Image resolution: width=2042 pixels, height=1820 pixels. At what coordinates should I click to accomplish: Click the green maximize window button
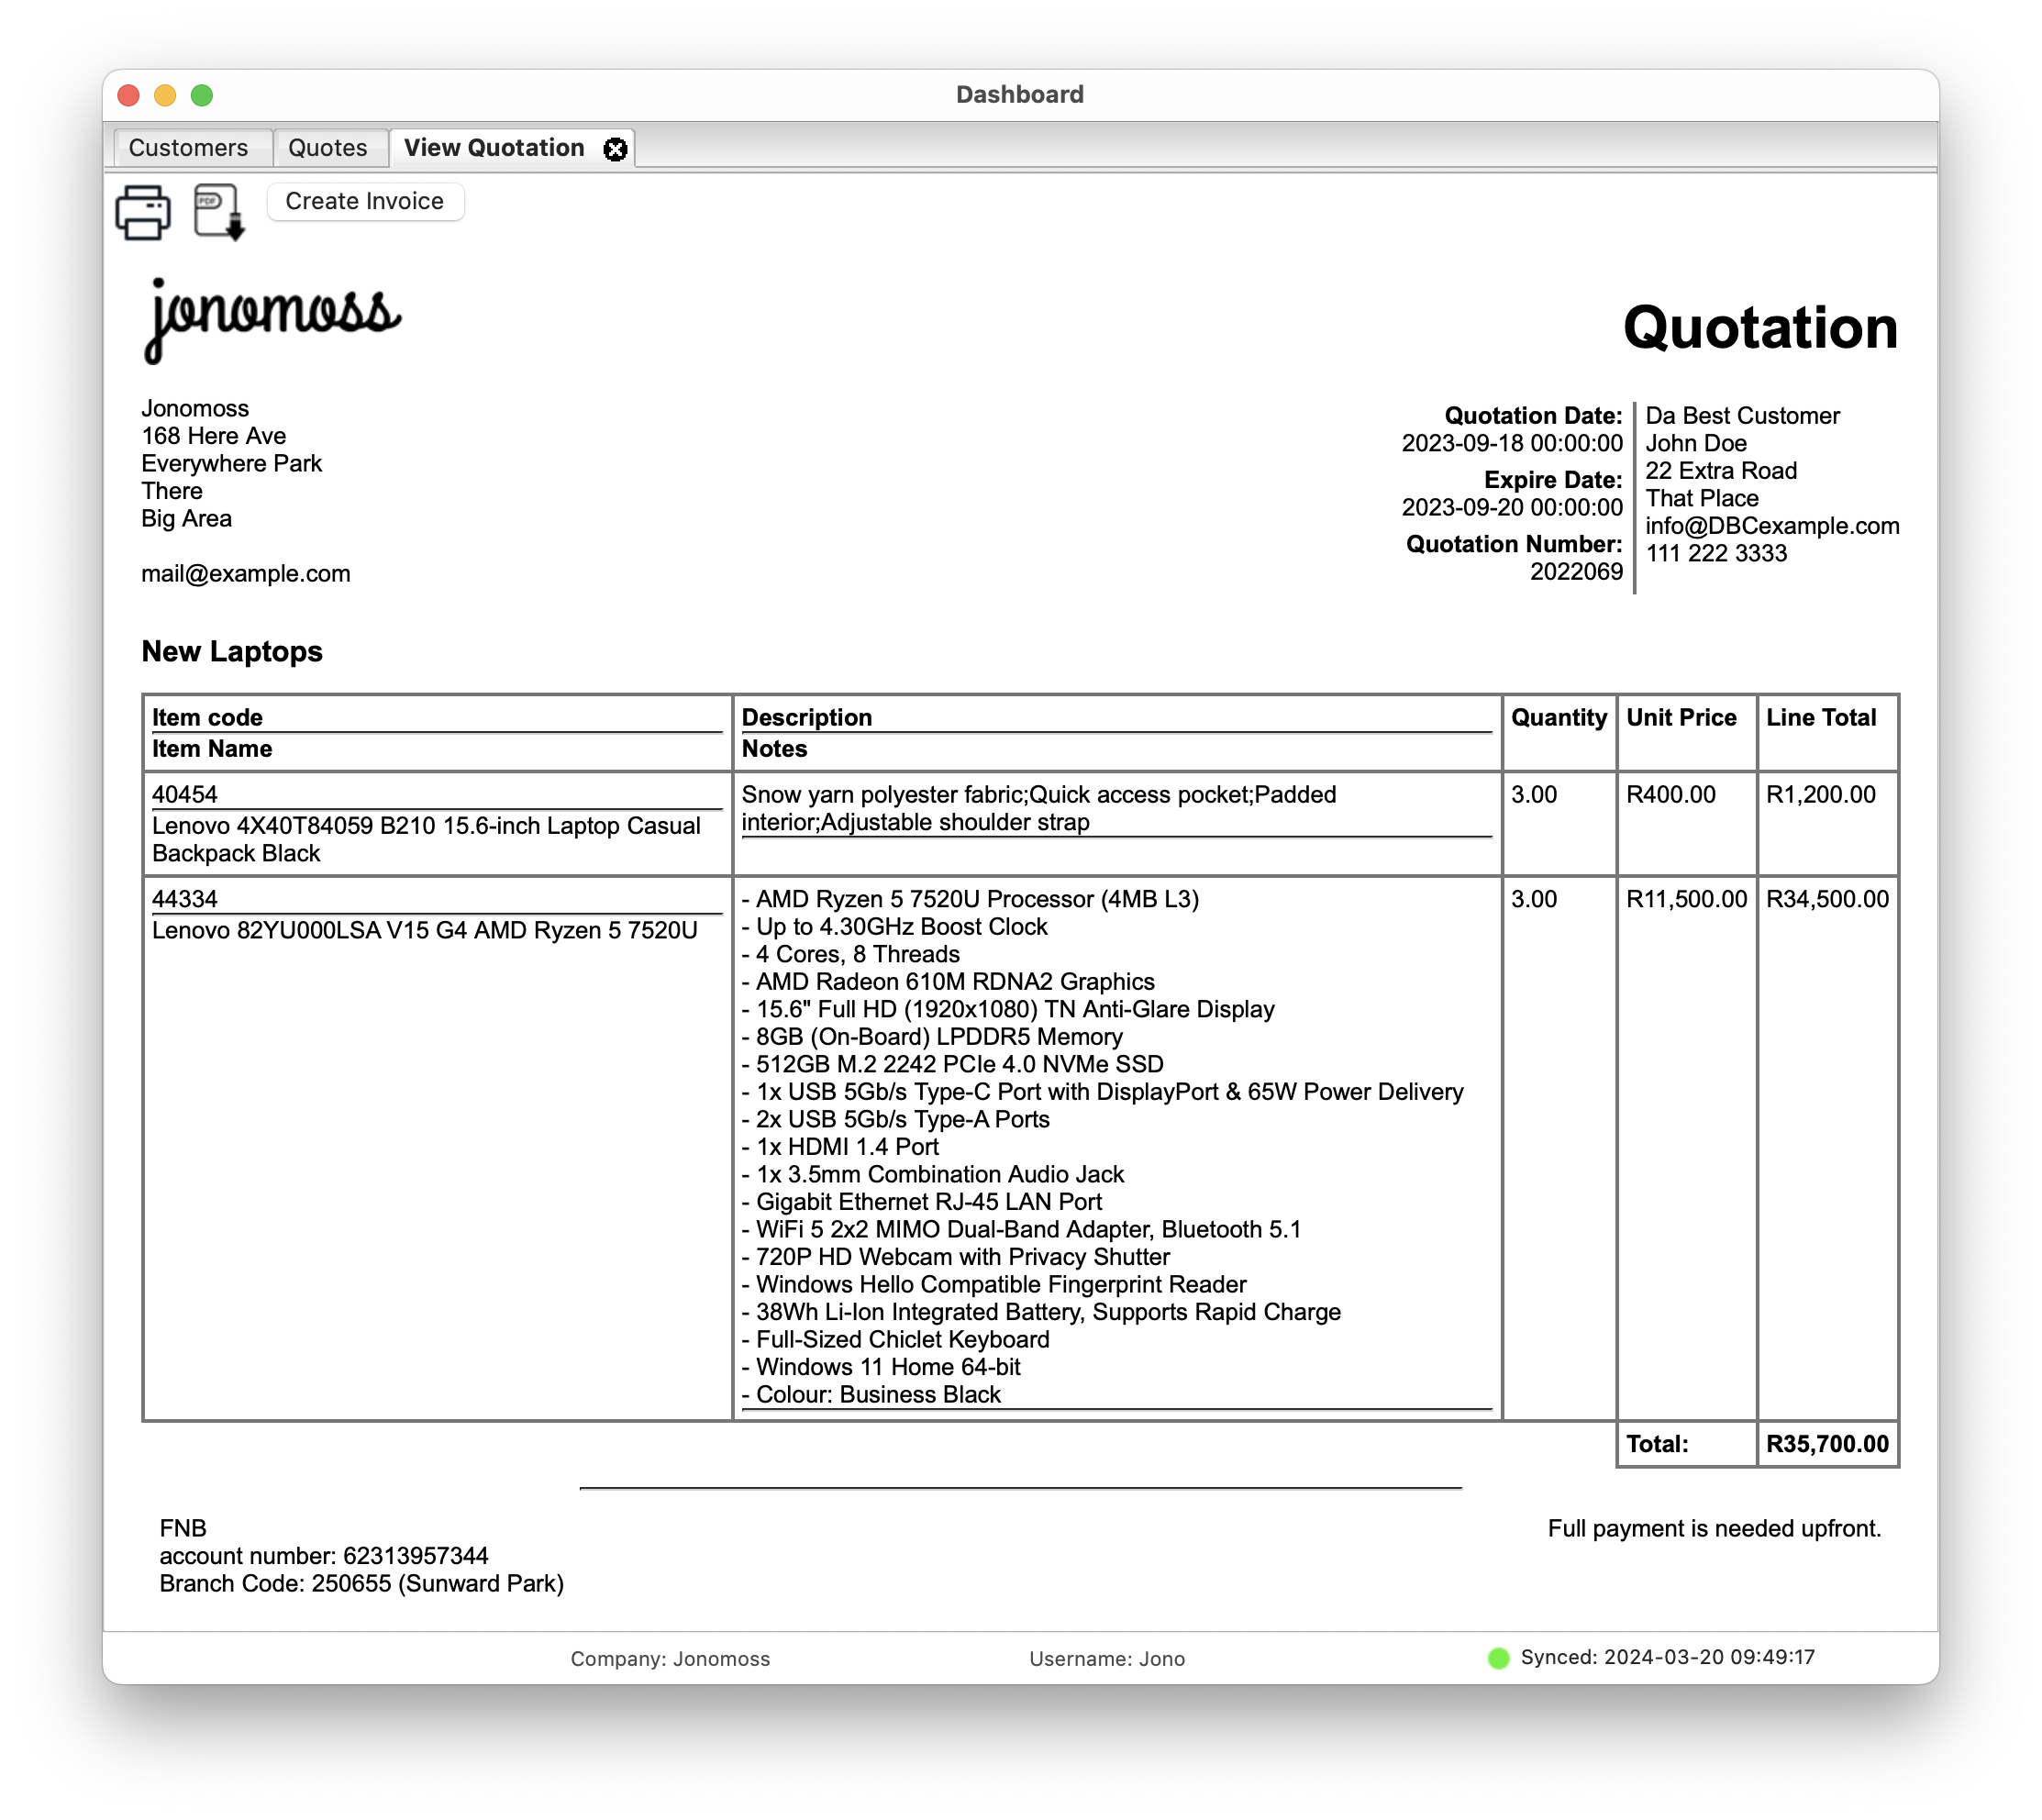point(202,95)
